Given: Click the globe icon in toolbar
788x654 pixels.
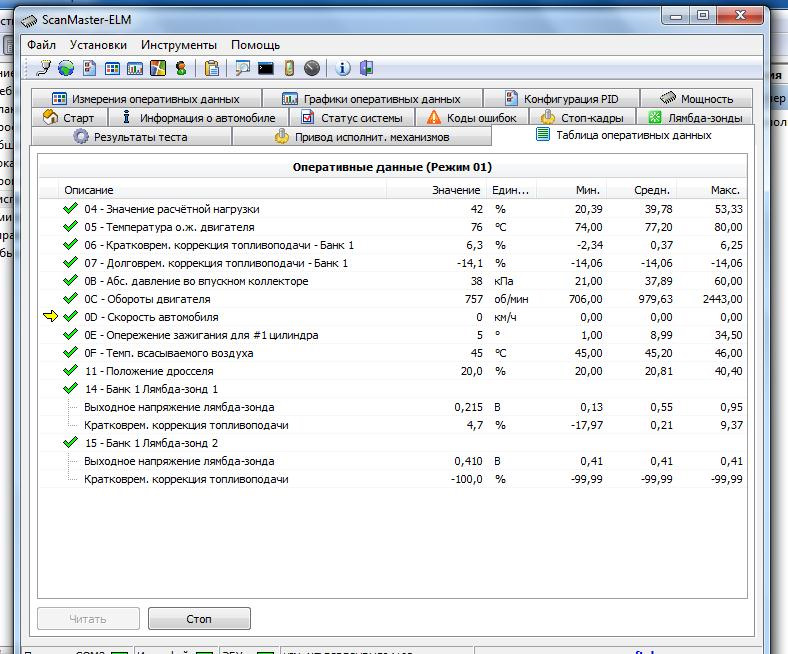Looking at the screenshot, I should [66, 69].
